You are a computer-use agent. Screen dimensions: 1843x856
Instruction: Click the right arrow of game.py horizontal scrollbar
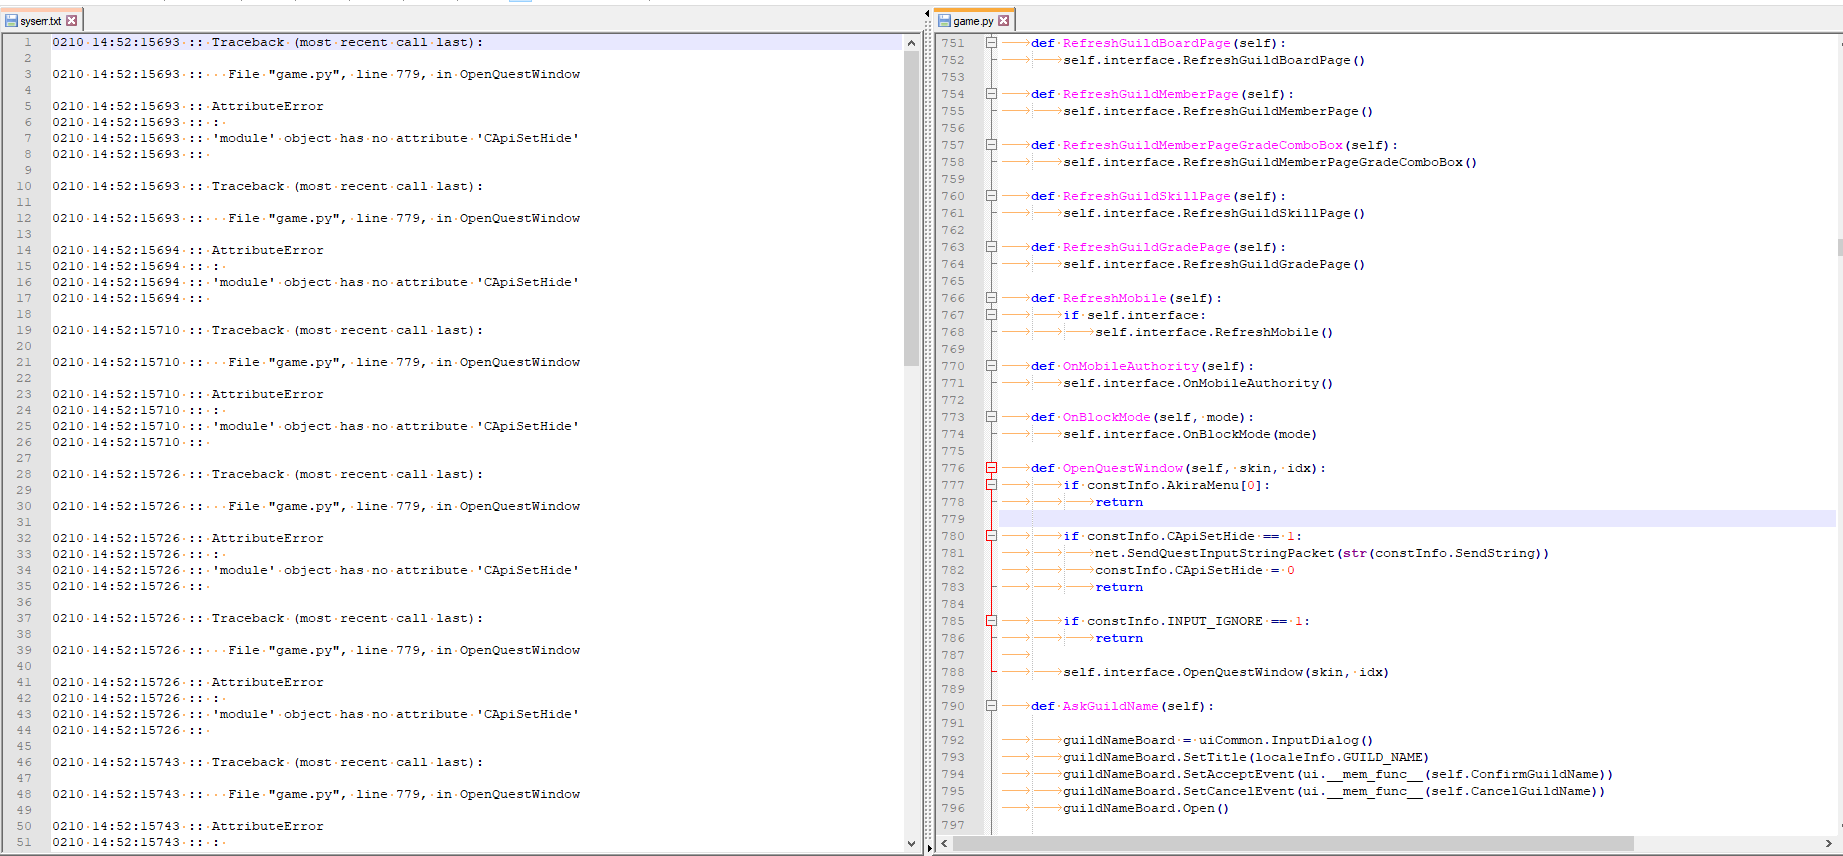click(x=1828, y=844)
